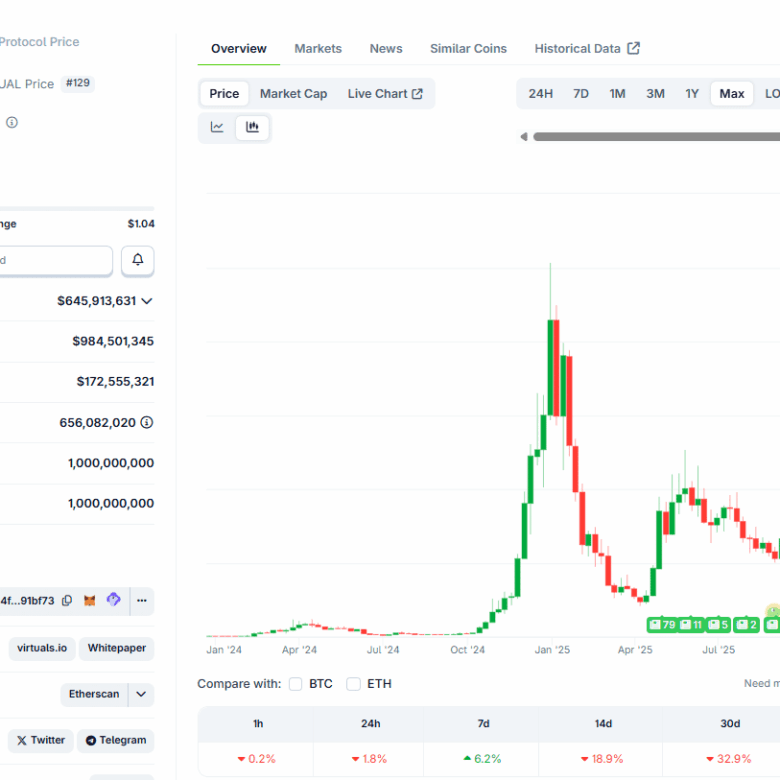Open the Whitepaper link
The image size is (780, 780).
117,648
